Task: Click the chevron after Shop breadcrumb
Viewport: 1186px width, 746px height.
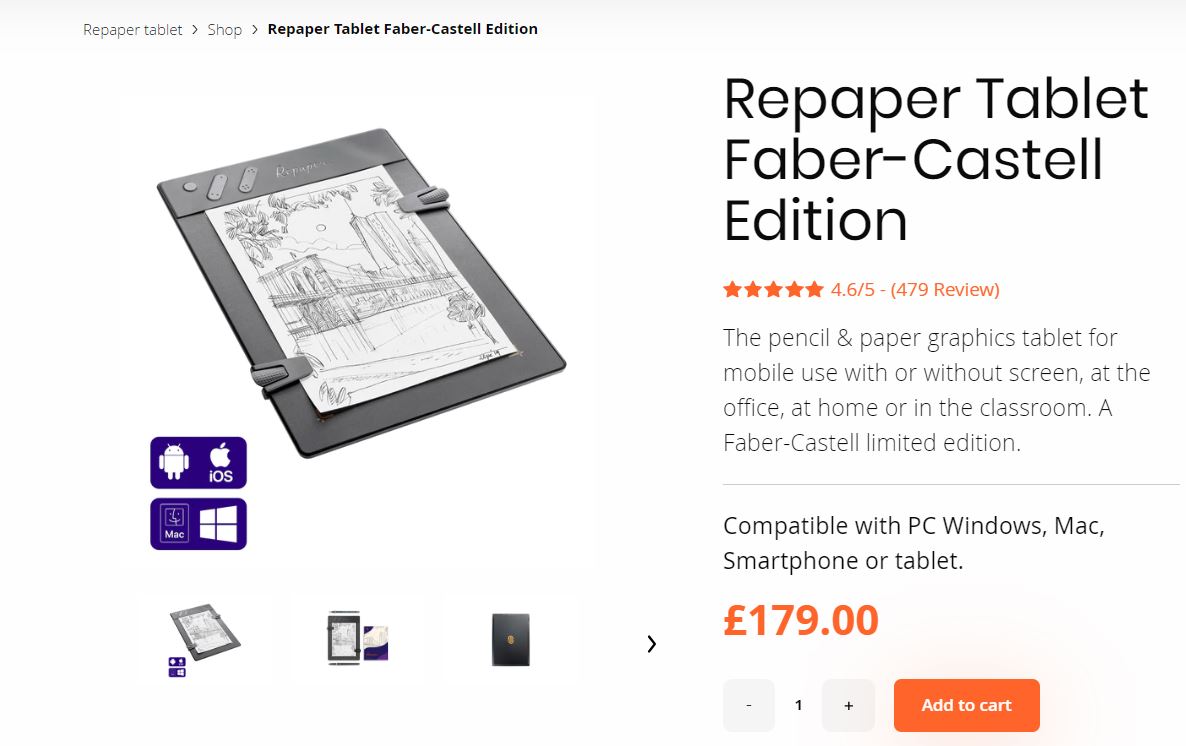Action: [254, 30]
